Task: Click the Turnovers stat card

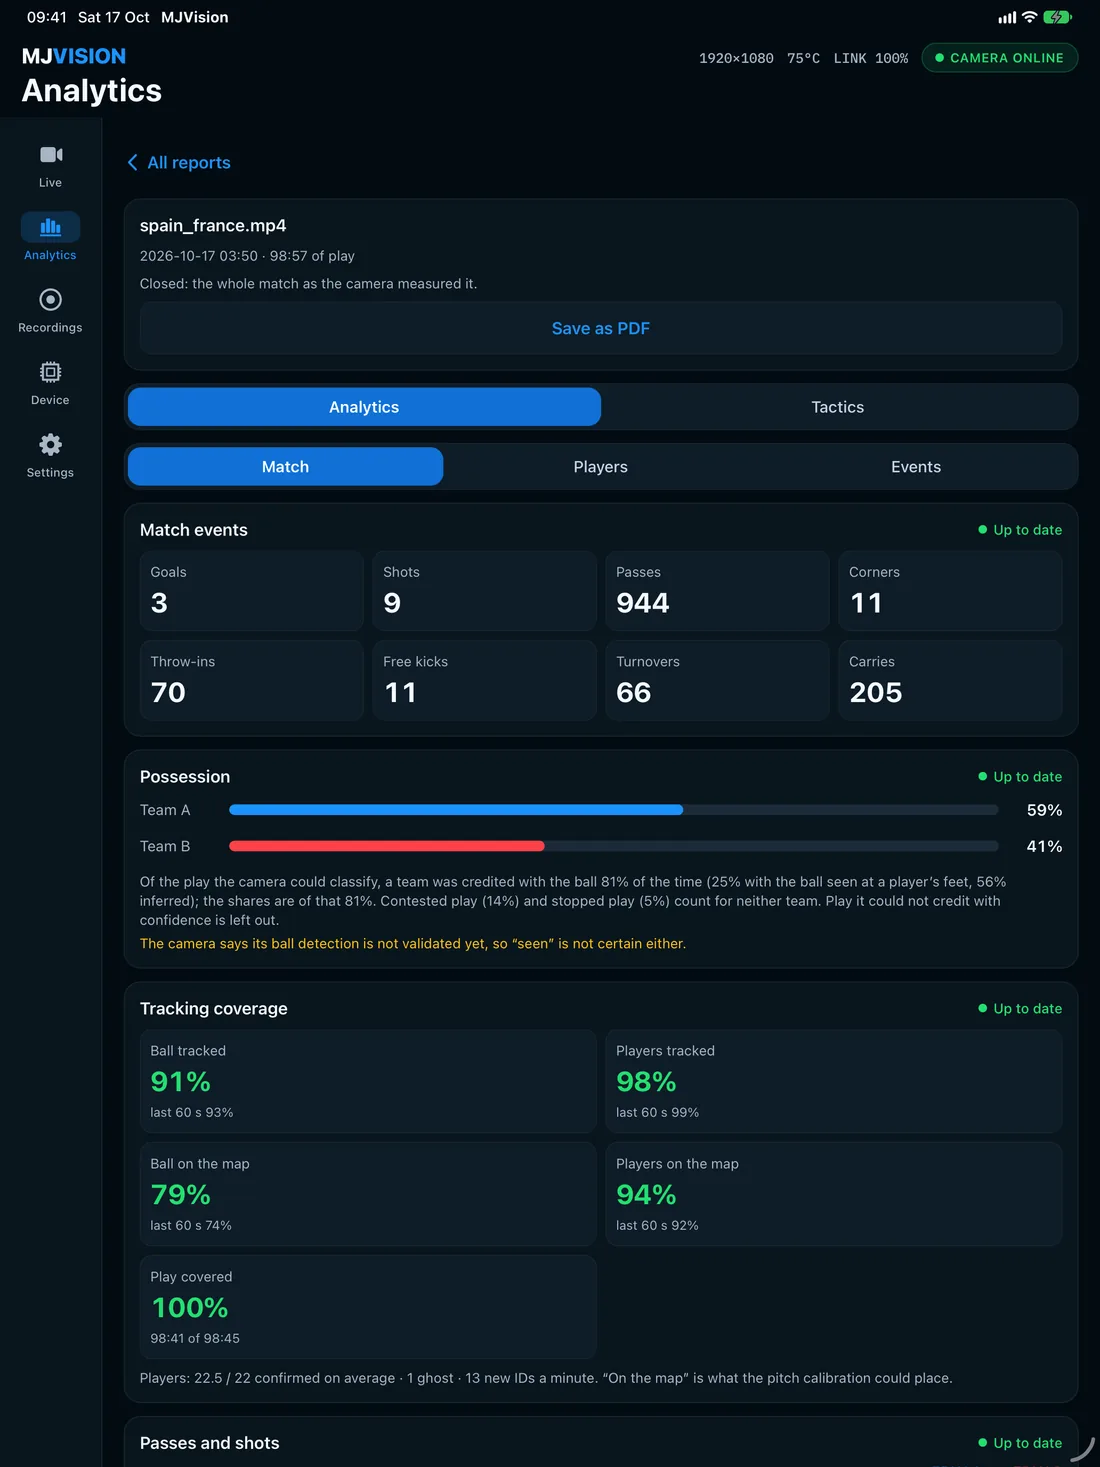Action: [x=717, y=681]
